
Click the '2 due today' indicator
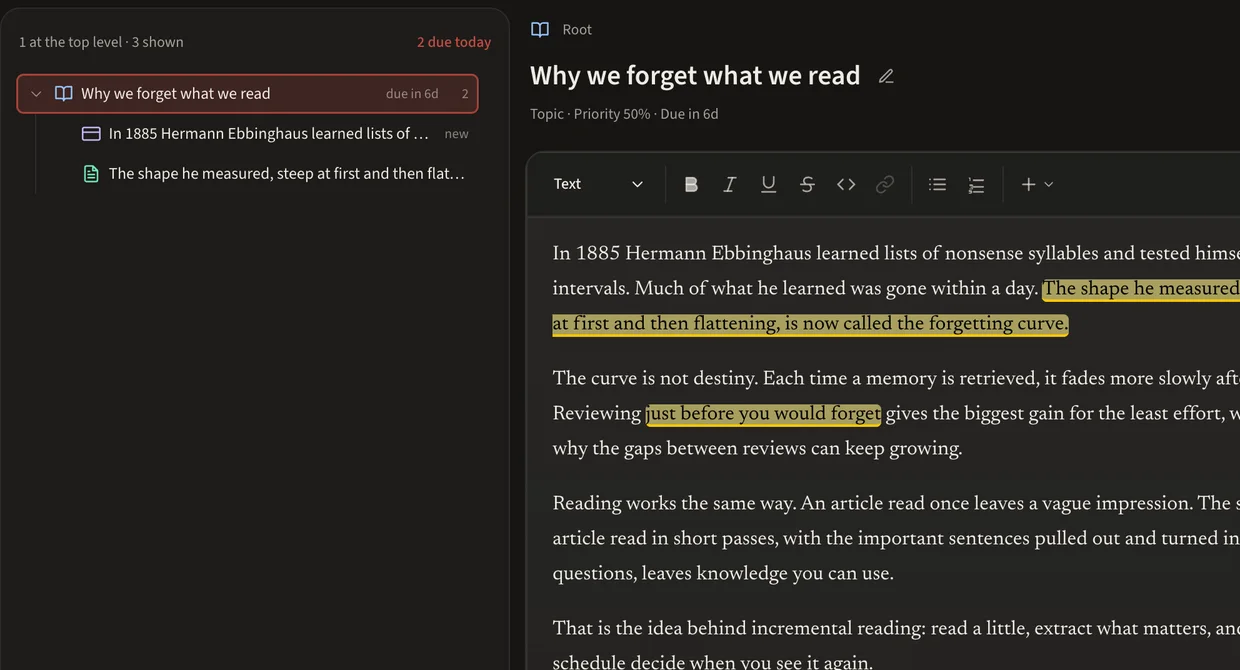pyautogui.click(x=454, y=42)
